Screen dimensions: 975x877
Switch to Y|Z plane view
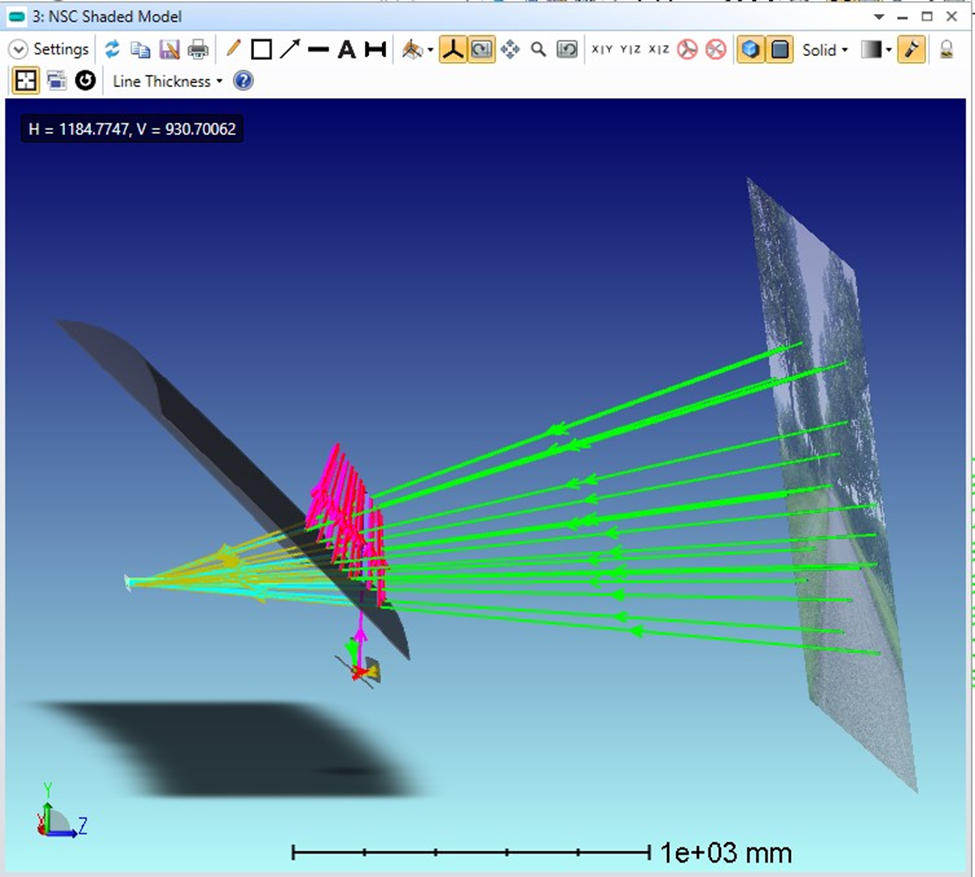pos(631,49)
